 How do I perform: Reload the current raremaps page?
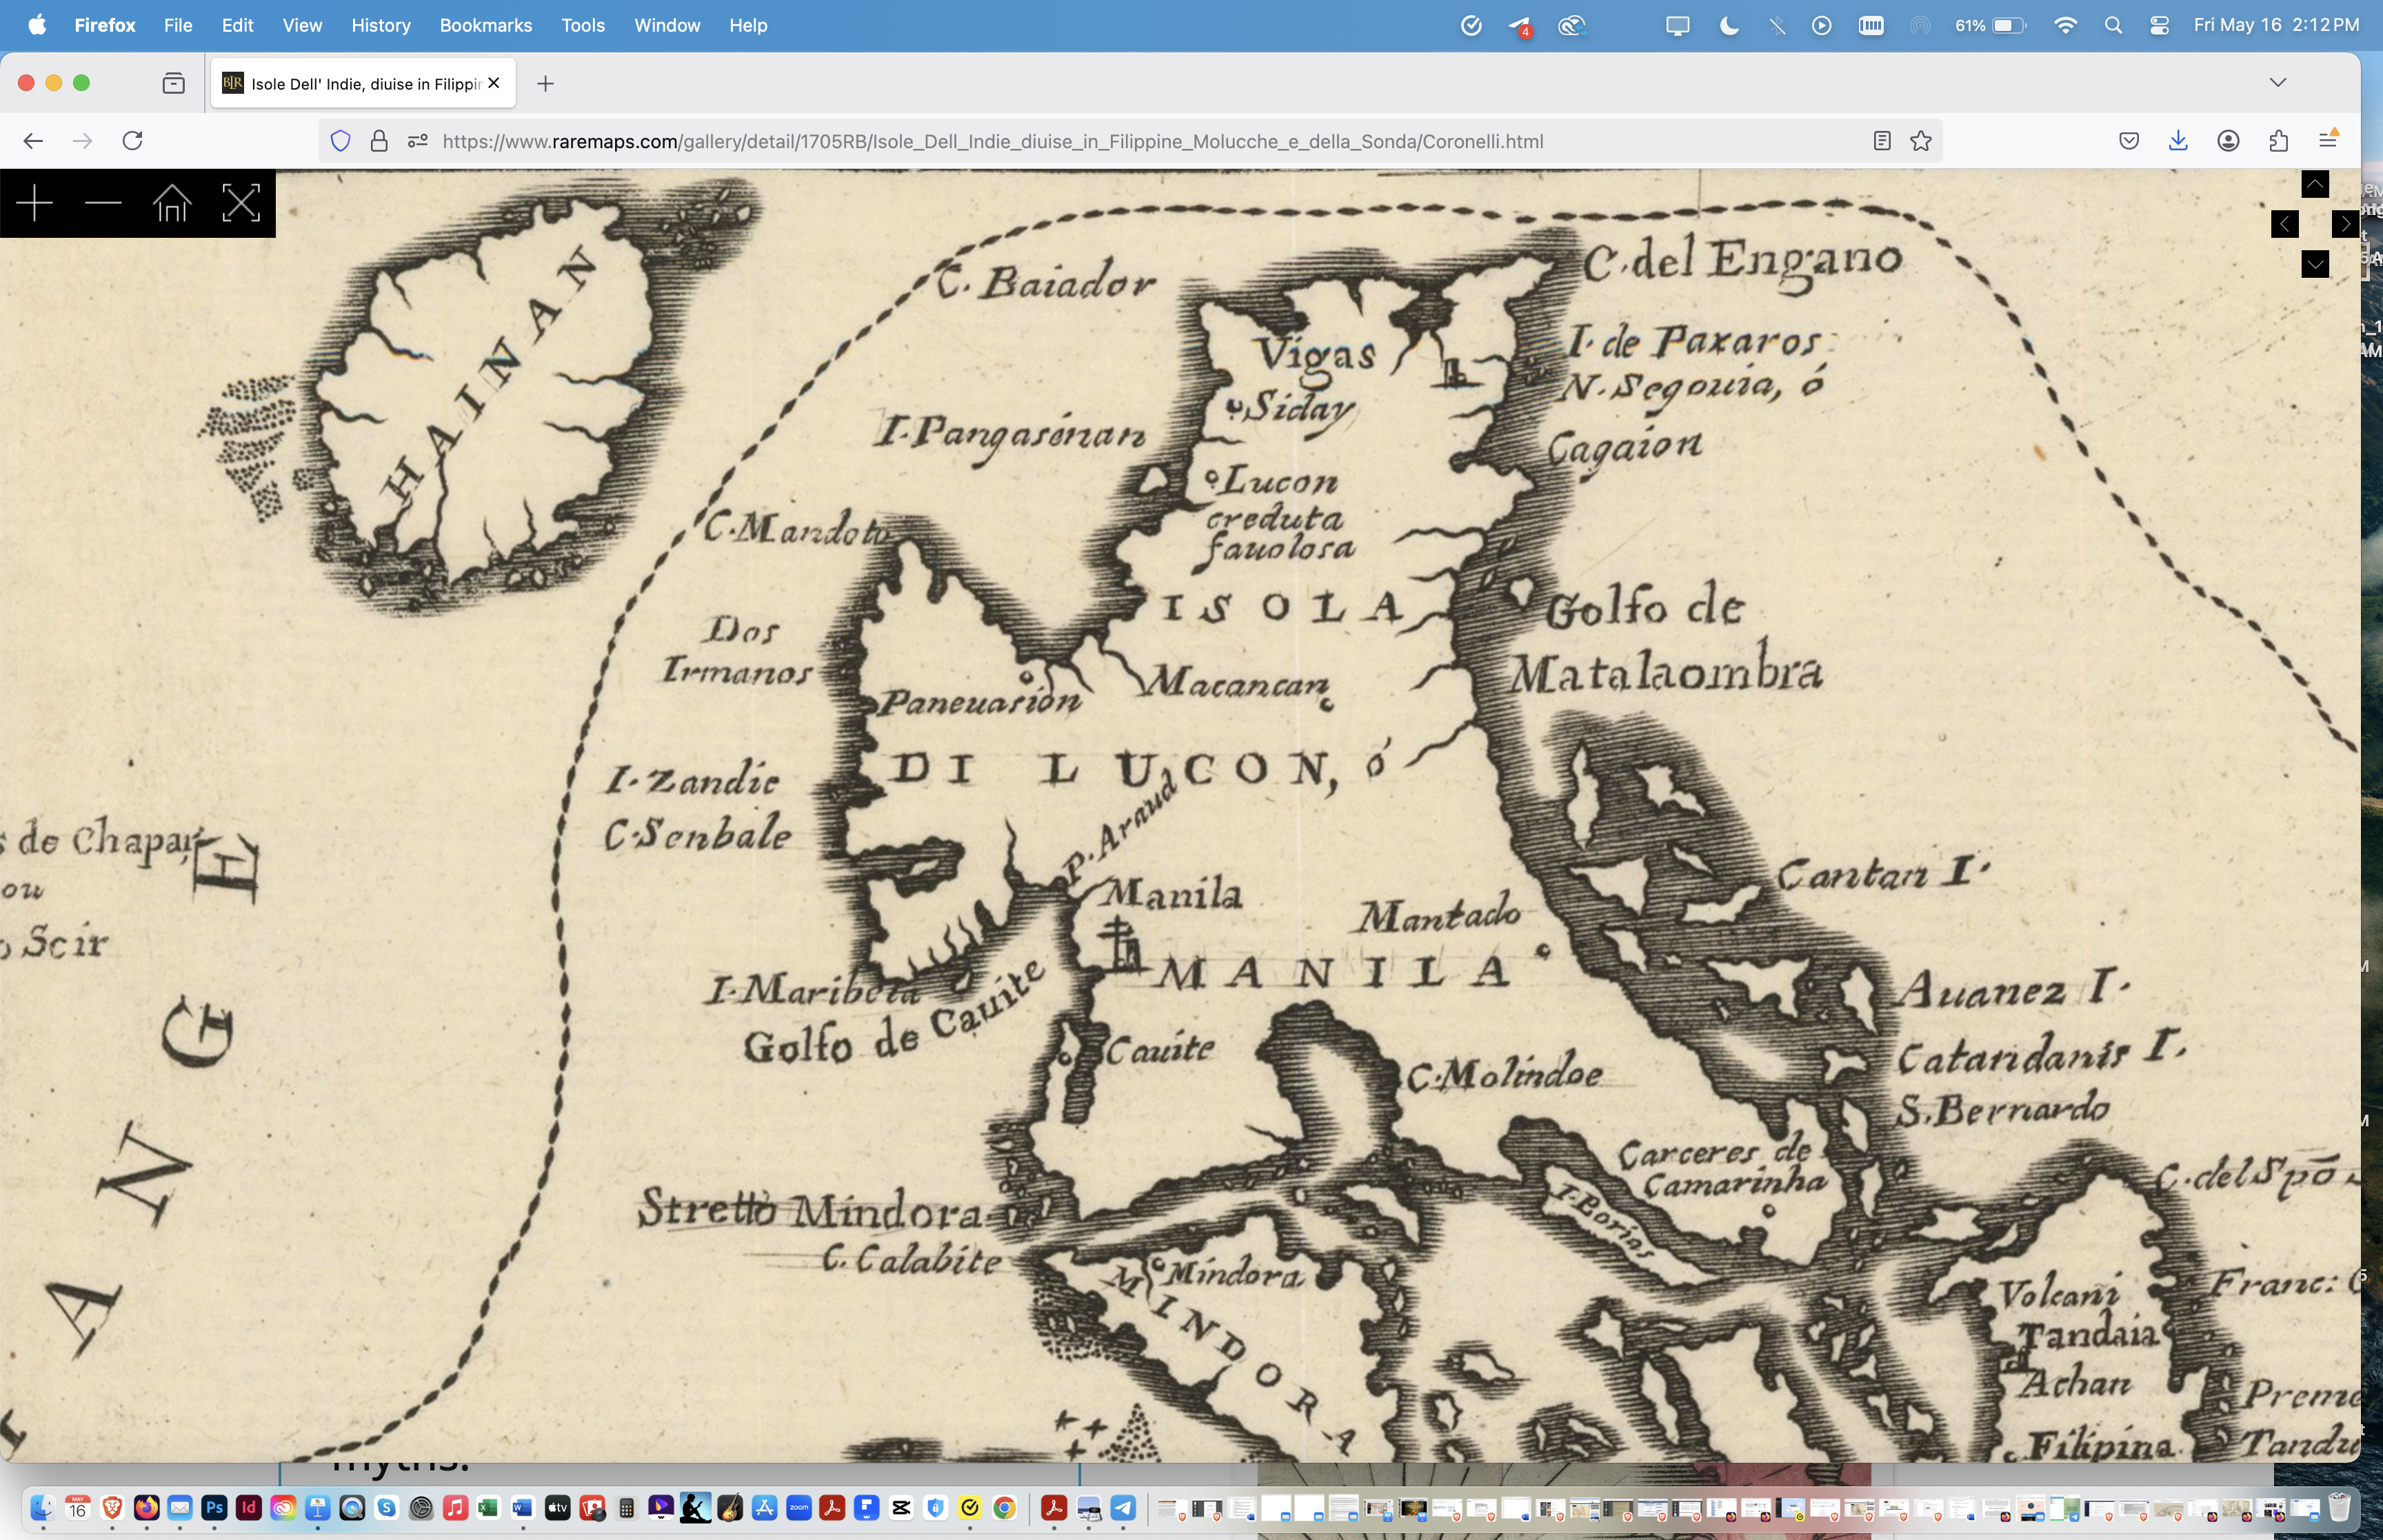pyautogui.click(x=132, y=141)
